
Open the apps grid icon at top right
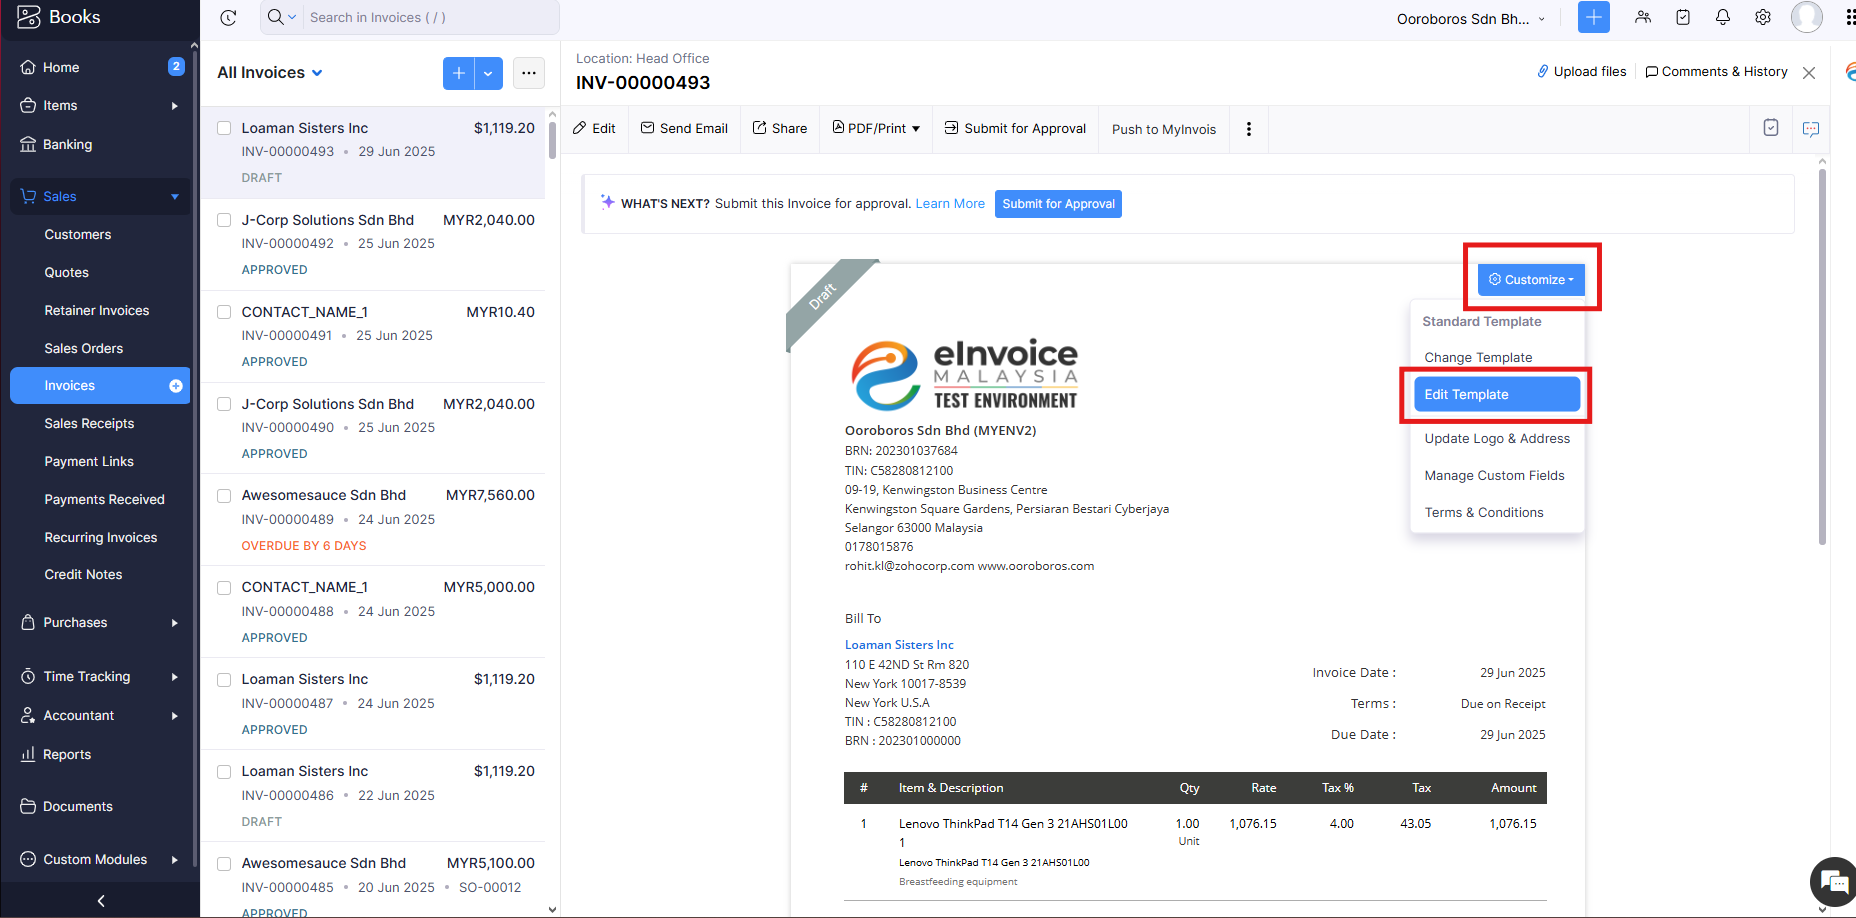pyautogui.click(x=1850, y=17)
